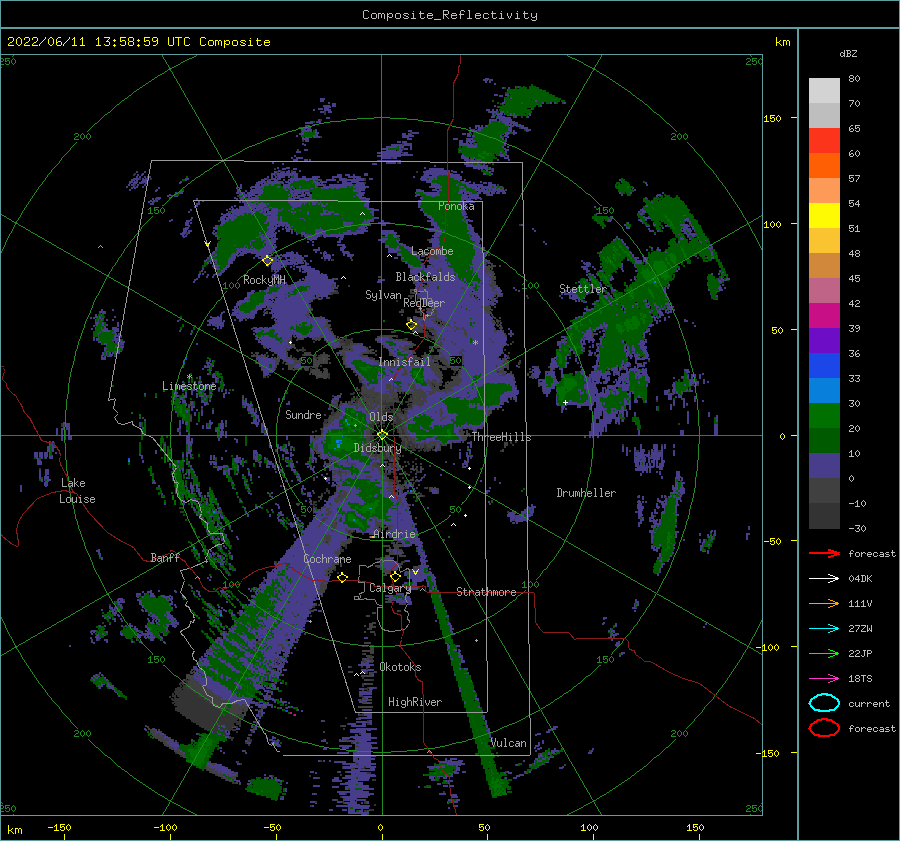
Task: Click the Calgary city label
Action: (x=390, y=588)
